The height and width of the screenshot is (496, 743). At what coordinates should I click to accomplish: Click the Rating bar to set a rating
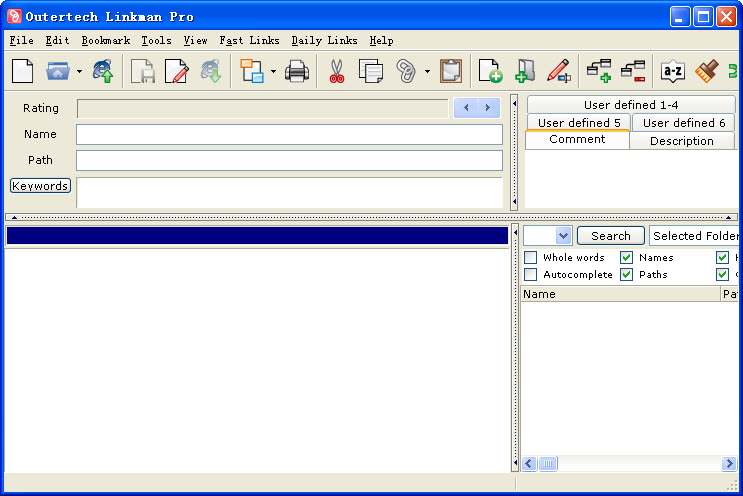pos(263,108)
